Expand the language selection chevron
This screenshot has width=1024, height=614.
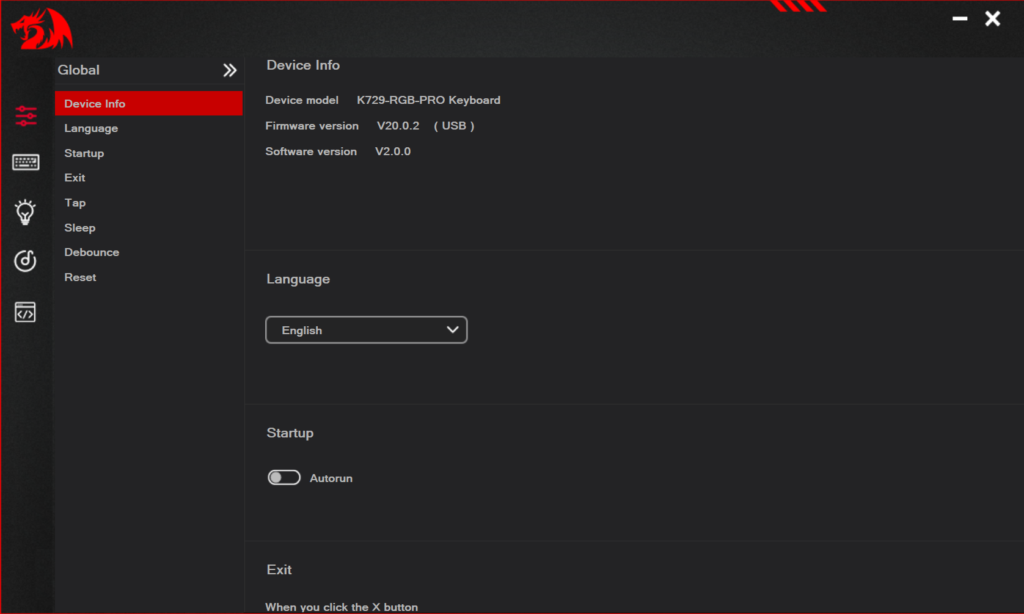point(452,329)
